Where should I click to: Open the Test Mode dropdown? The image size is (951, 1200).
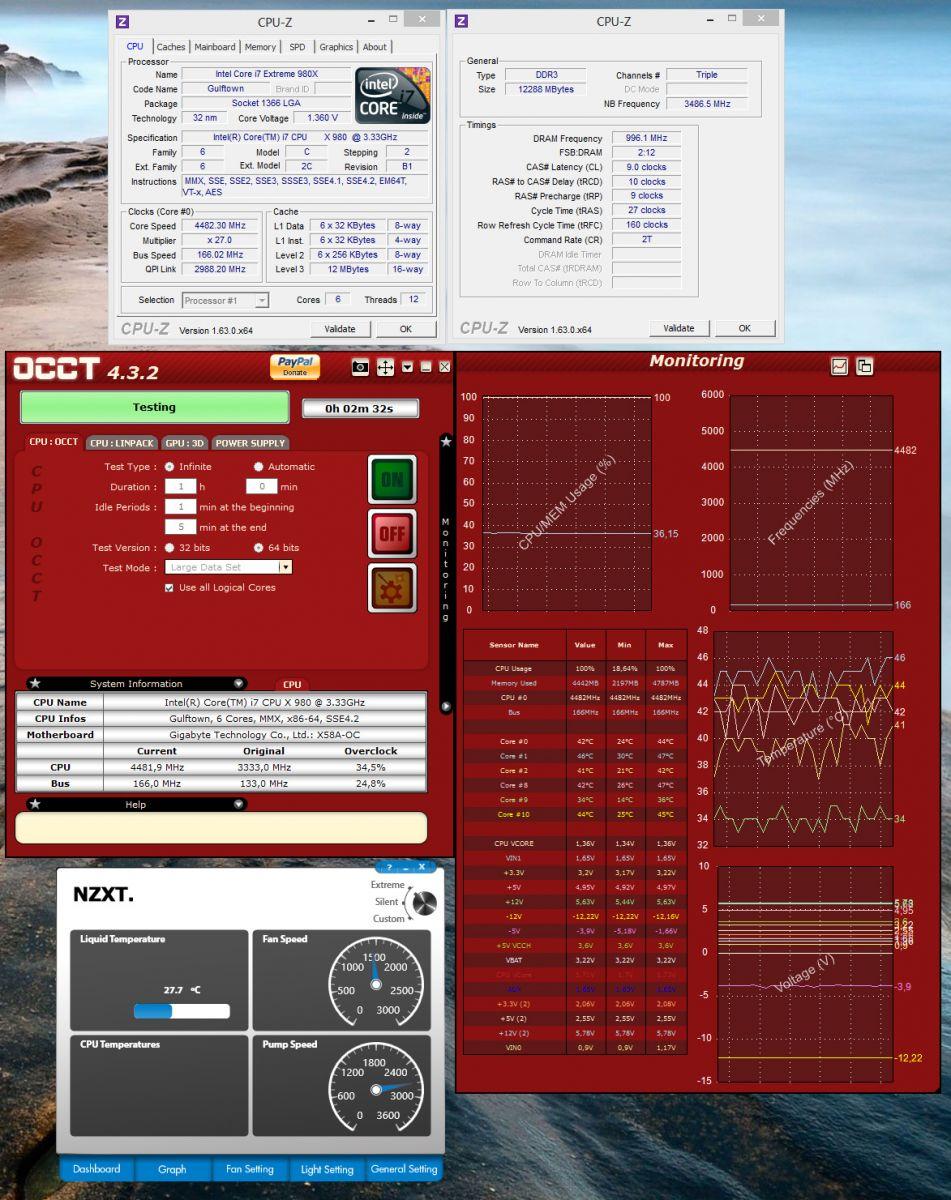pos(285,567)
